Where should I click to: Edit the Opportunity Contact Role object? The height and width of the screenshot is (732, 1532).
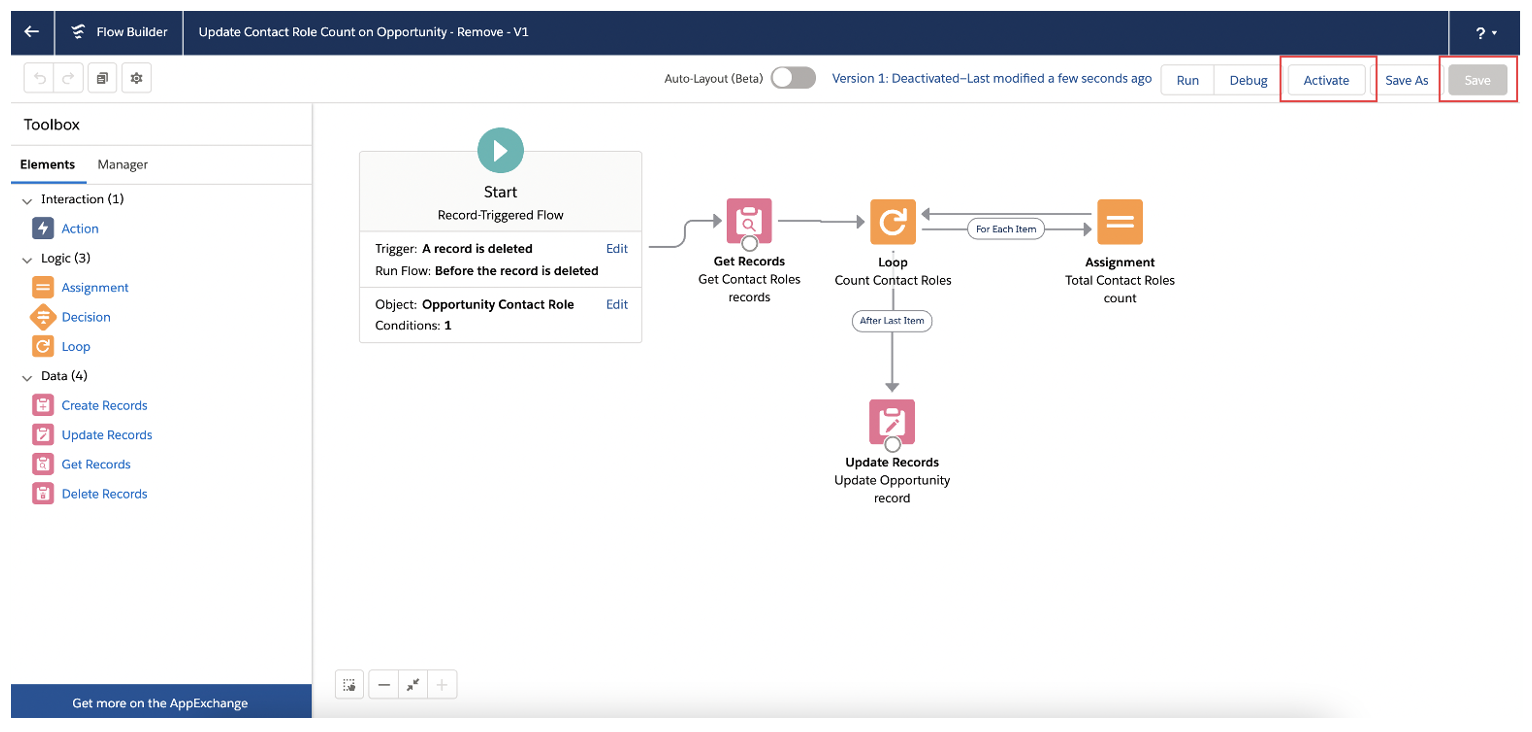pos(617,304)
